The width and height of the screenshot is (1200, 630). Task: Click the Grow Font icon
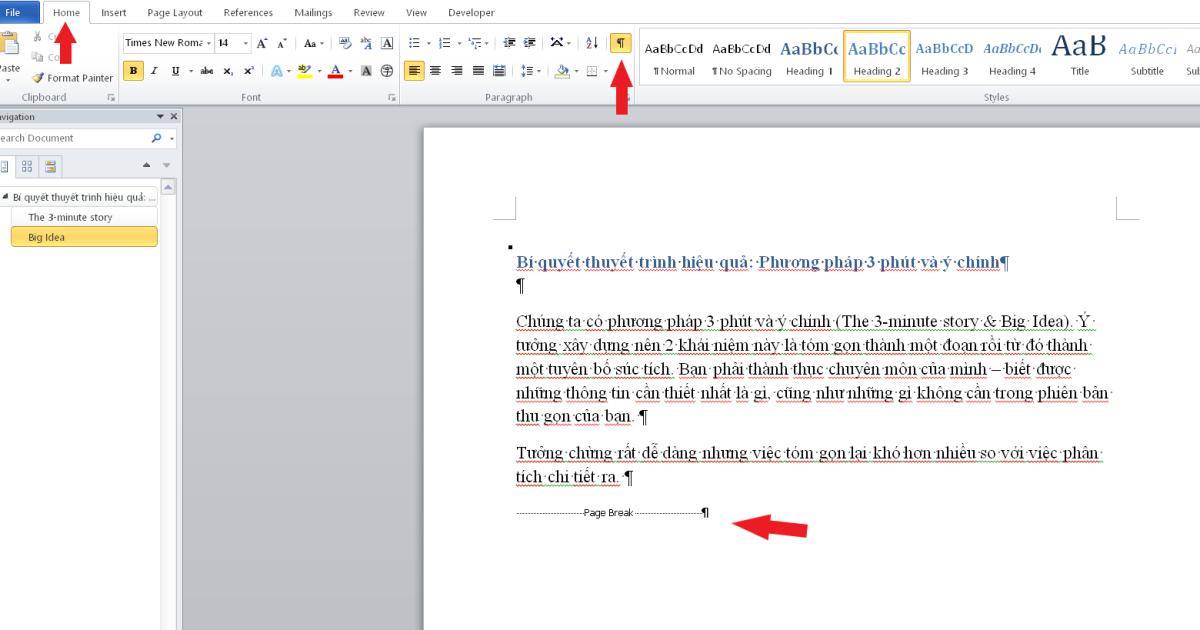click(262, 43)
